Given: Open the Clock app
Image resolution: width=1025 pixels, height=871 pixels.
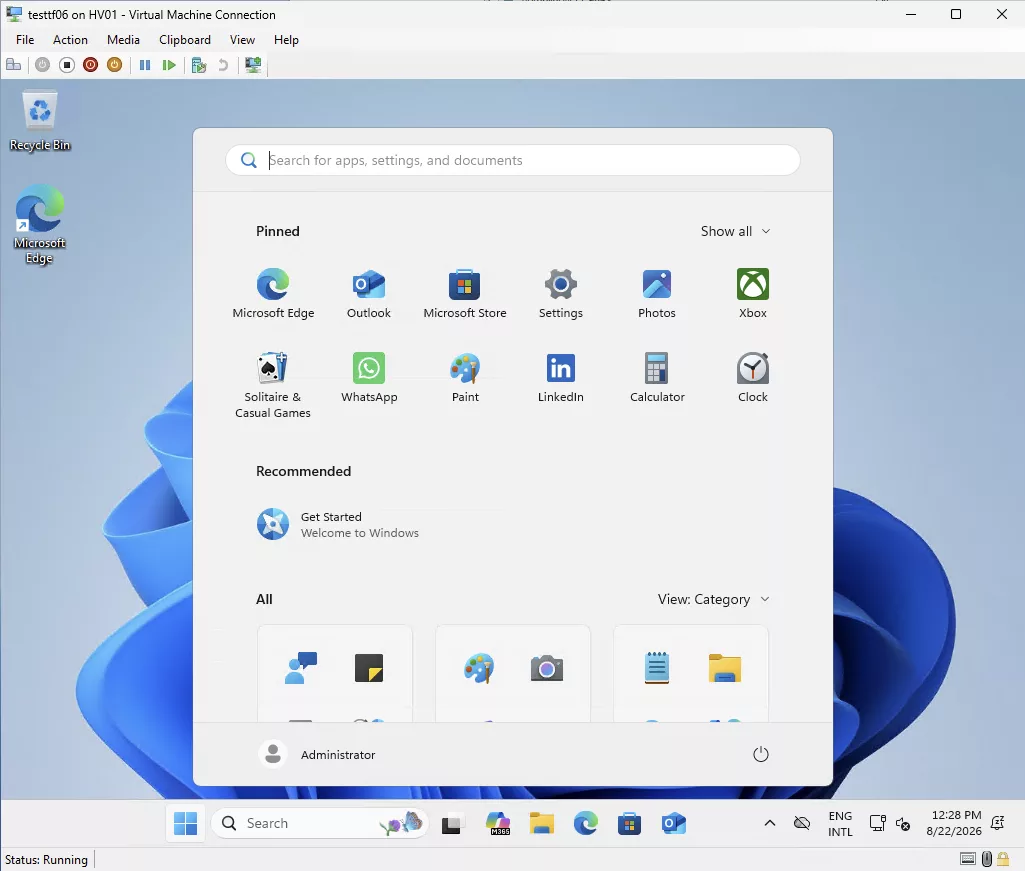Looking at the screenshot, I should (x=753, y=377).
